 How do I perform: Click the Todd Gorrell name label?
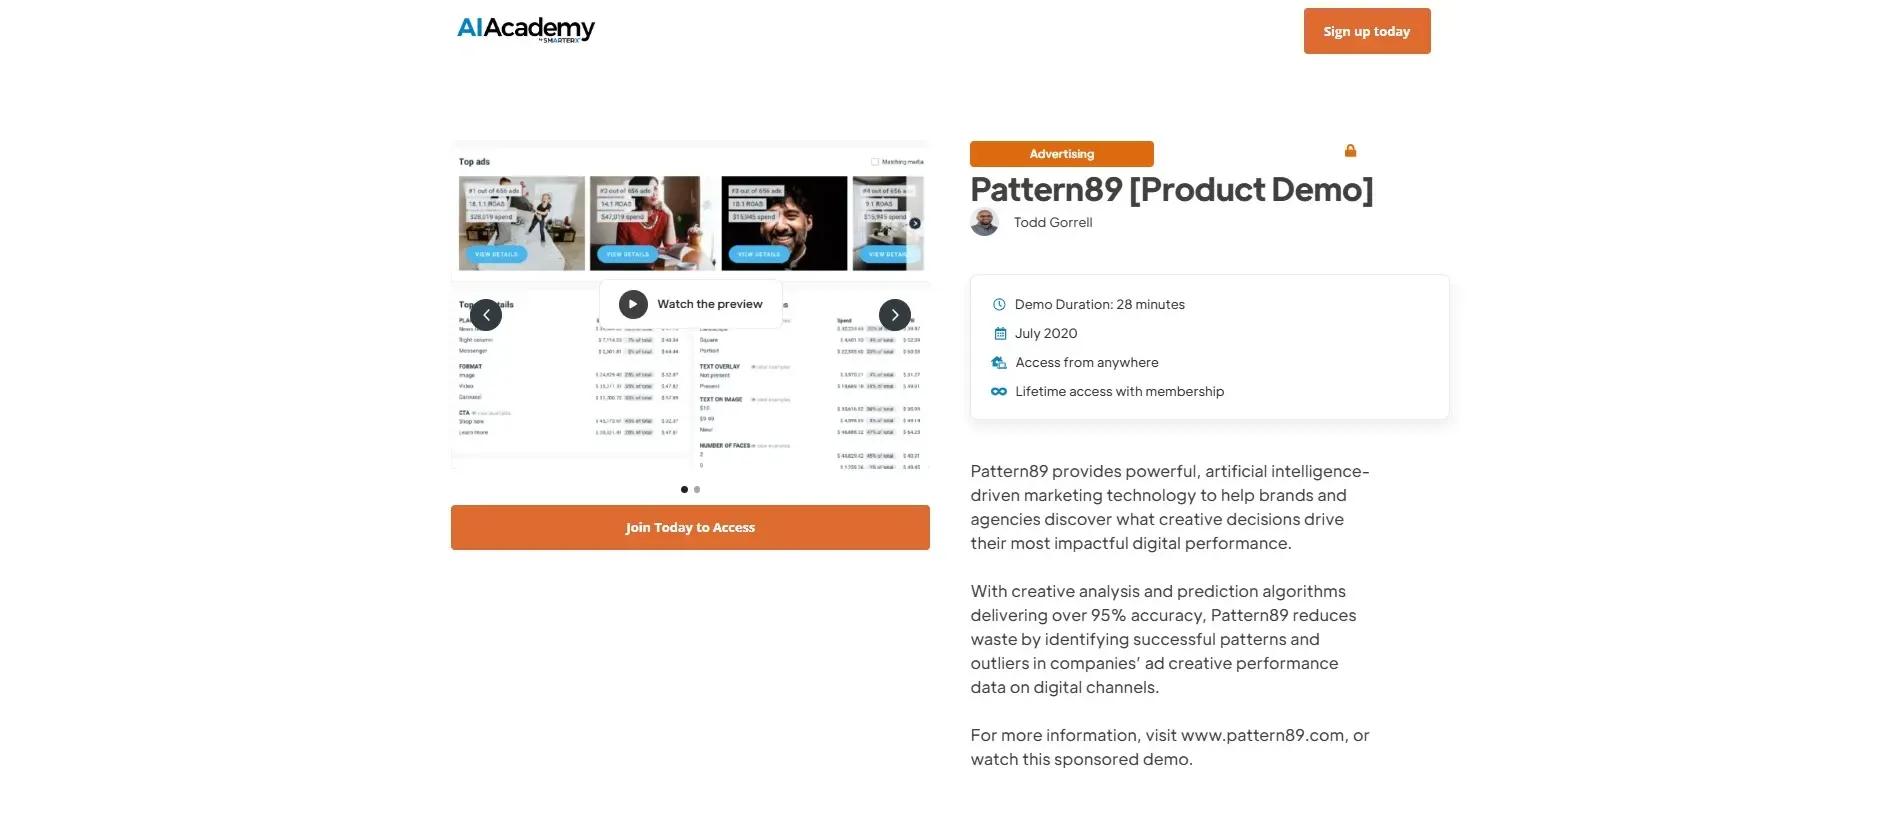pos(1053,222)
